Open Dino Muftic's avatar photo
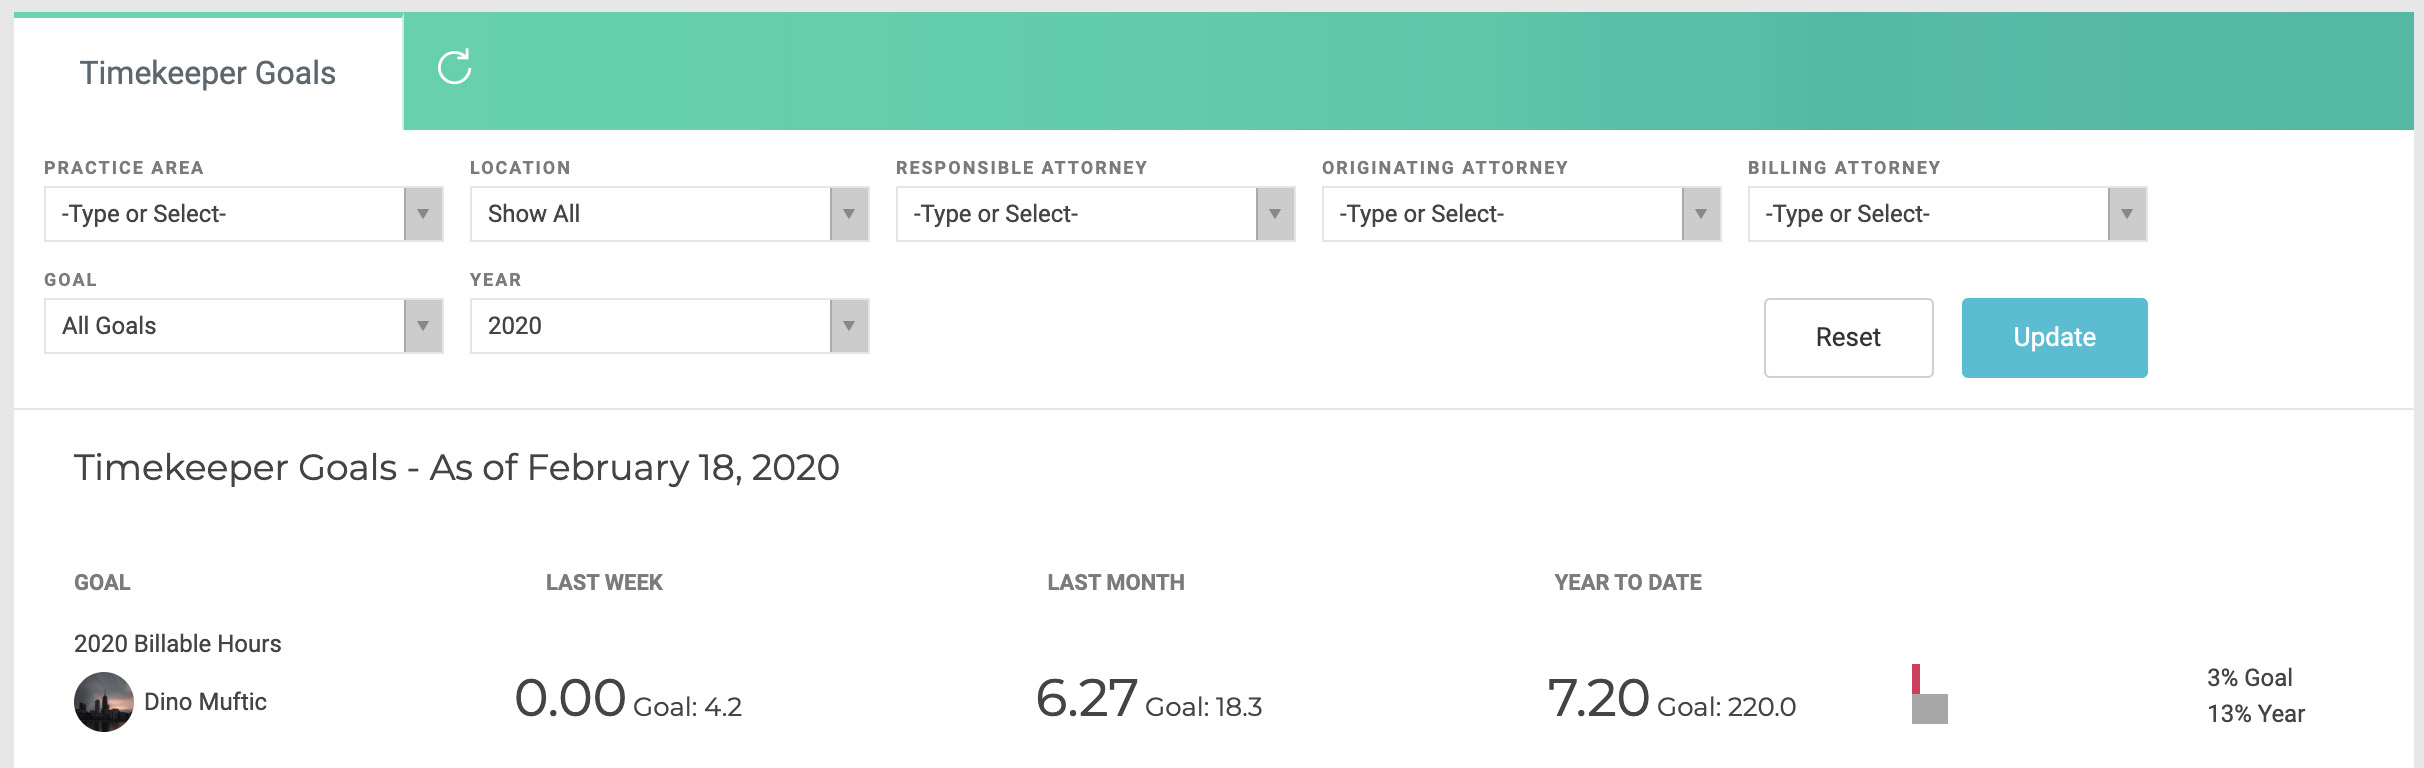 104,702
